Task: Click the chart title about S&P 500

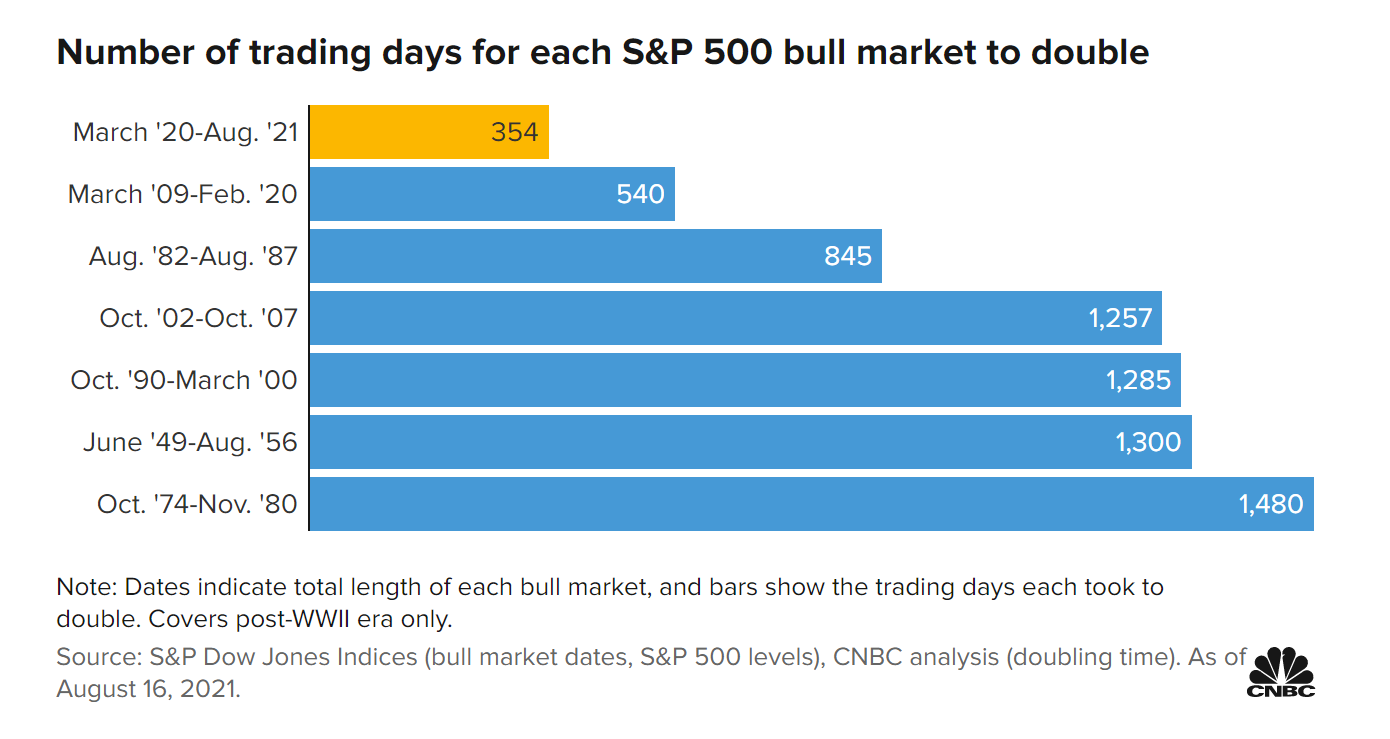Action: tap(602, 52)
